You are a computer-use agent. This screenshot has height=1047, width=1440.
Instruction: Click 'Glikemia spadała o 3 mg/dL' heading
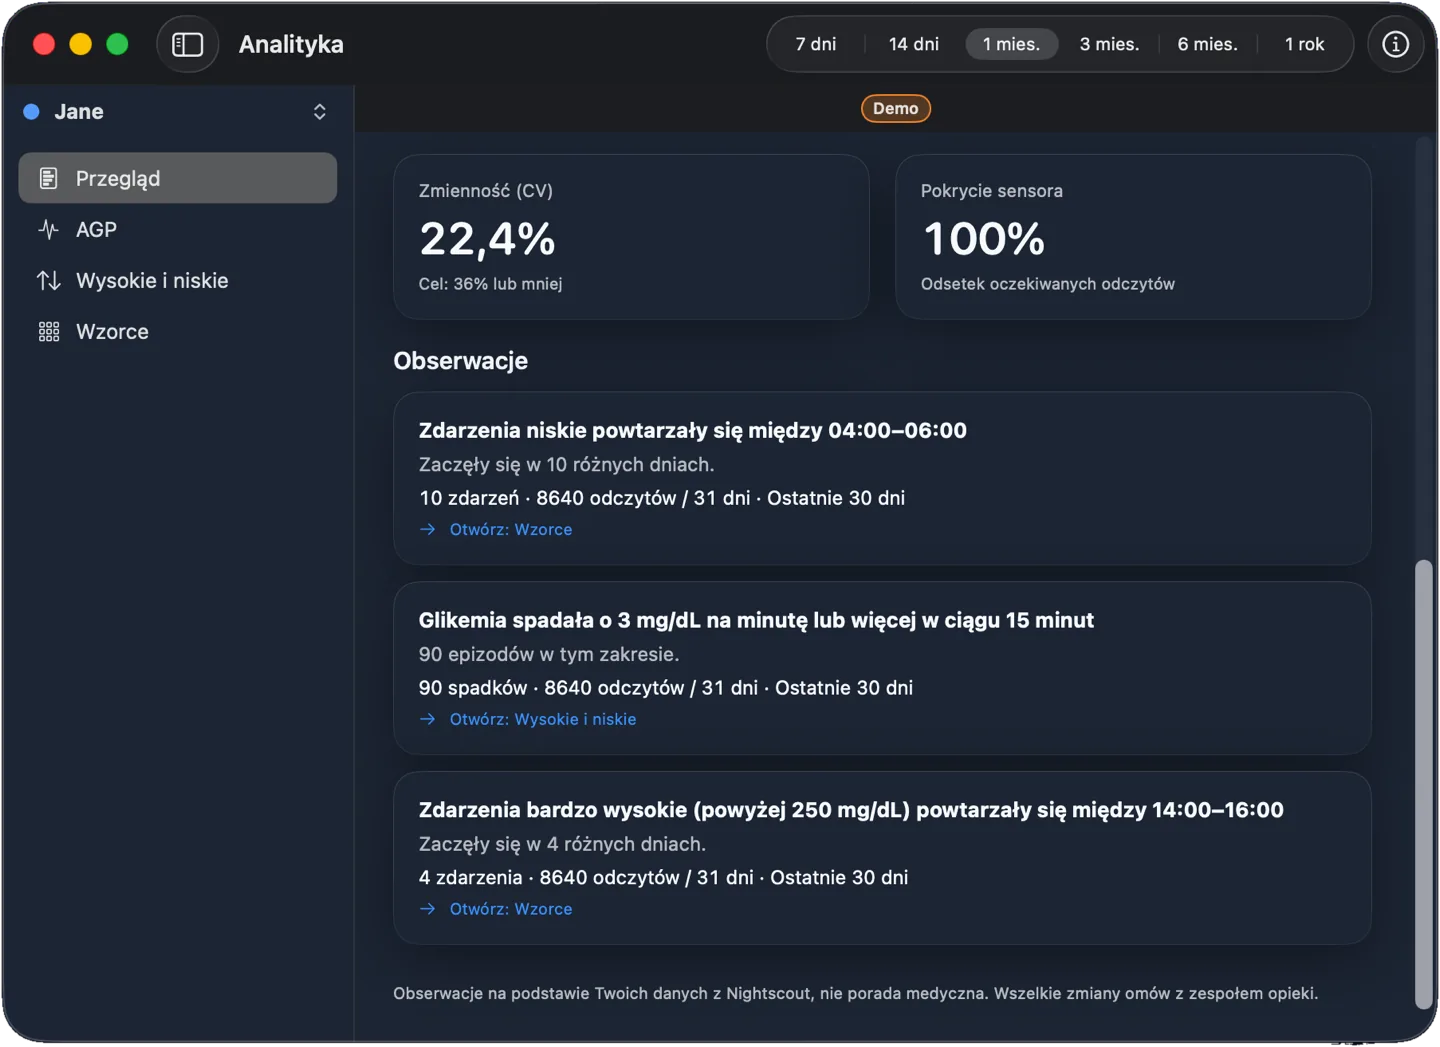(x=756, y=620)
